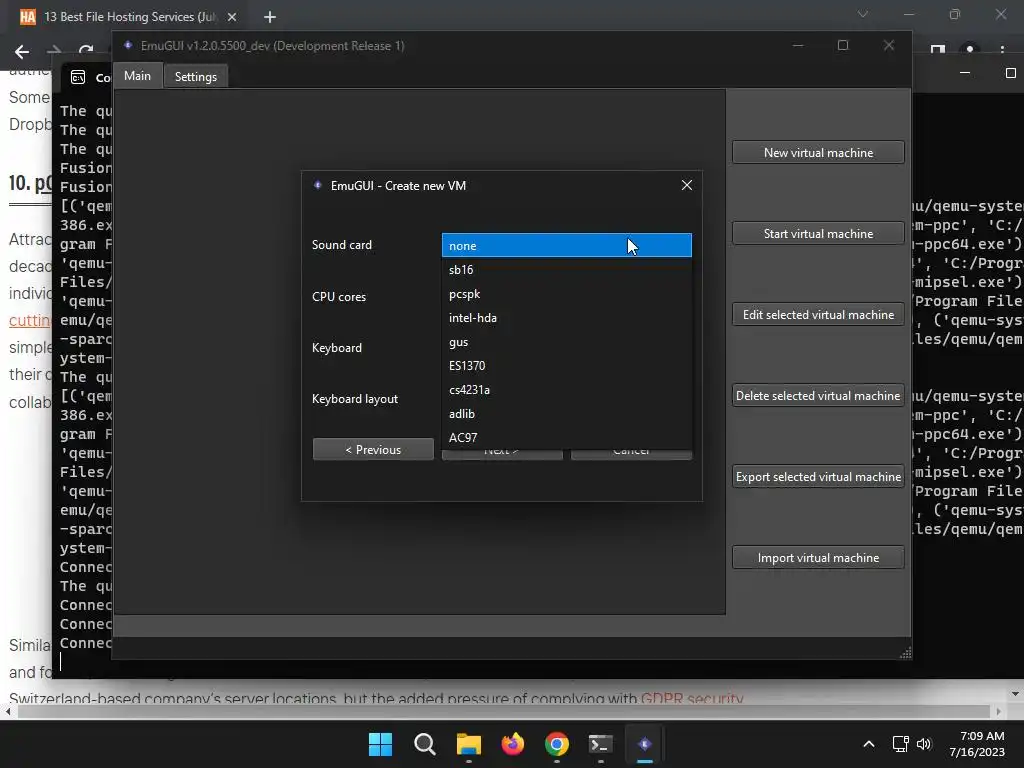The width and height of the screenshot is (1024, 768).
Task: Launch Firefox from the taskbar
Action: [x=513, y=744]
